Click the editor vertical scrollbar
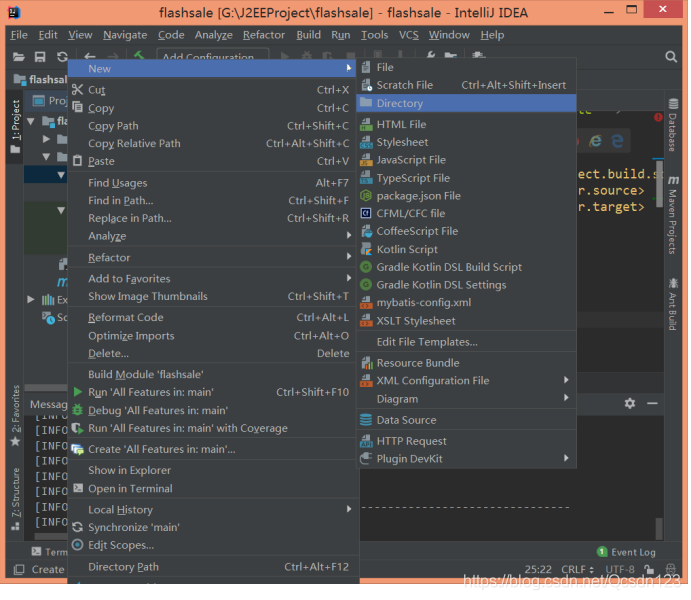Image resolution: width=691 pixels, height=600 pixels. click(659, 185)
